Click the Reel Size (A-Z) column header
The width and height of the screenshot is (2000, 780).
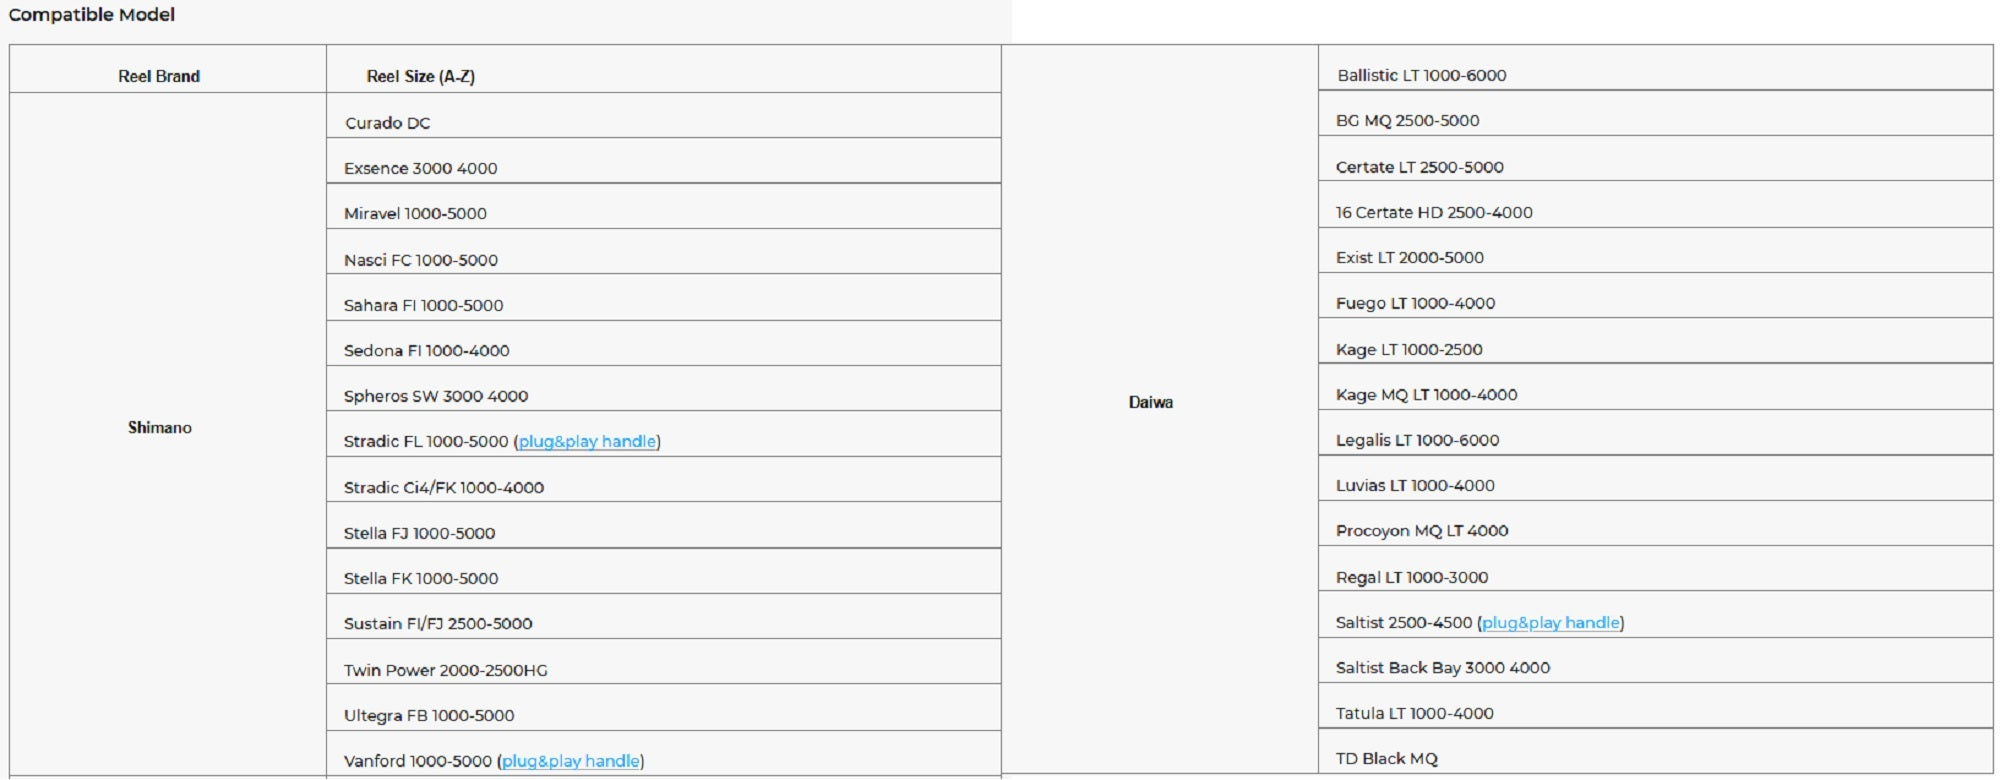point(420,76)
